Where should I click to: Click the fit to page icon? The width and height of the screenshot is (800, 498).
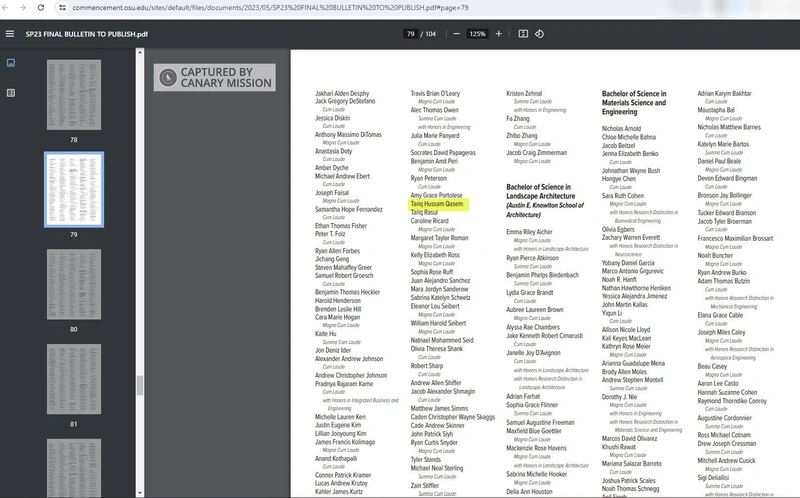523,33
